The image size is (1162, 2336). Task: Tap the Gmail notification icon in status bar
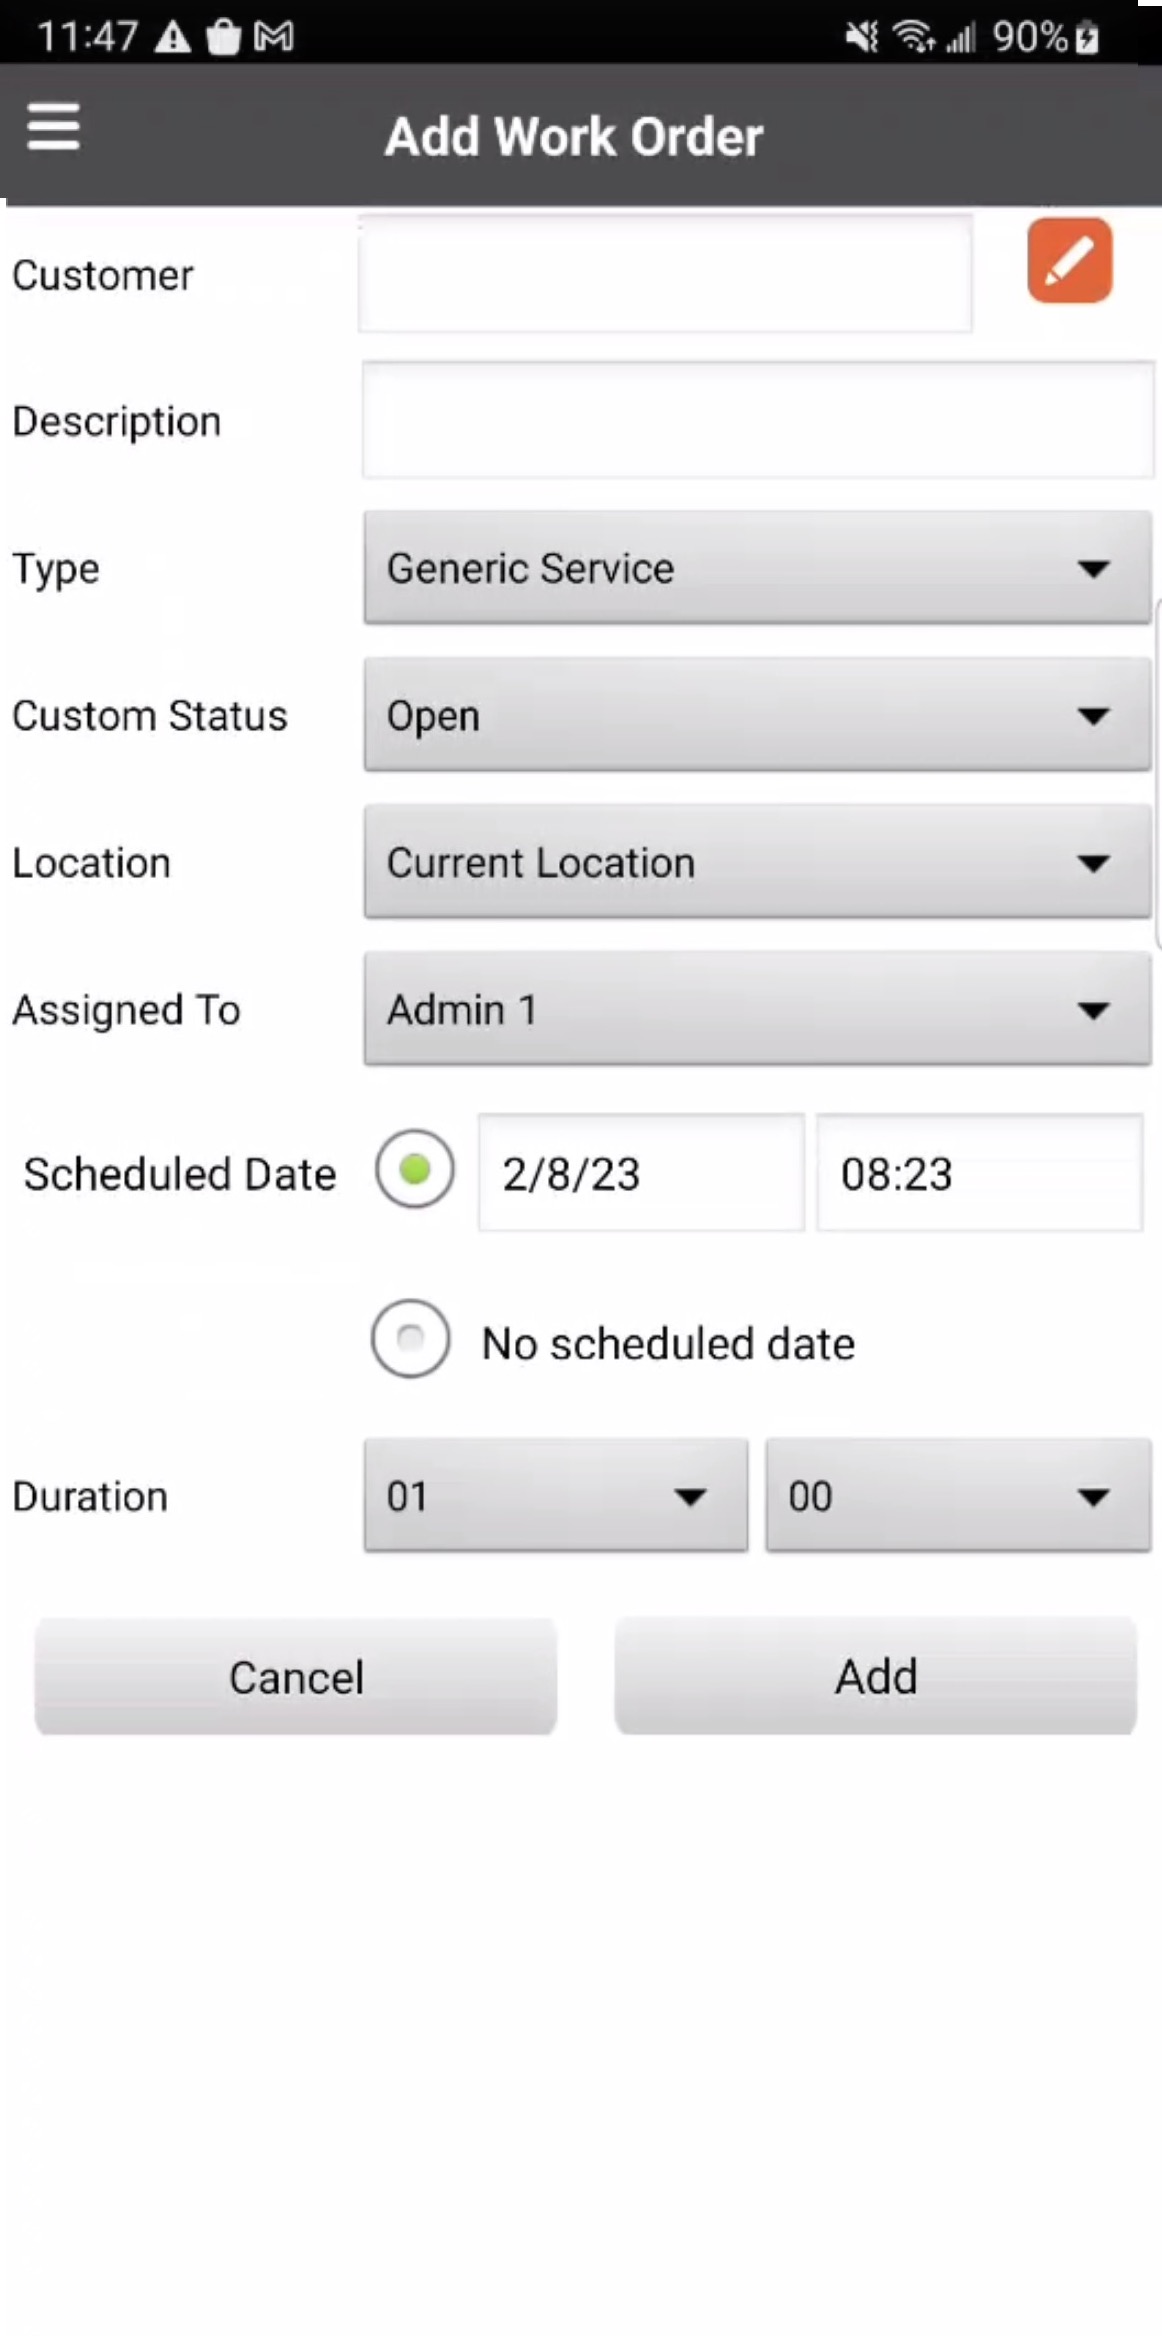tap(273, 38)
